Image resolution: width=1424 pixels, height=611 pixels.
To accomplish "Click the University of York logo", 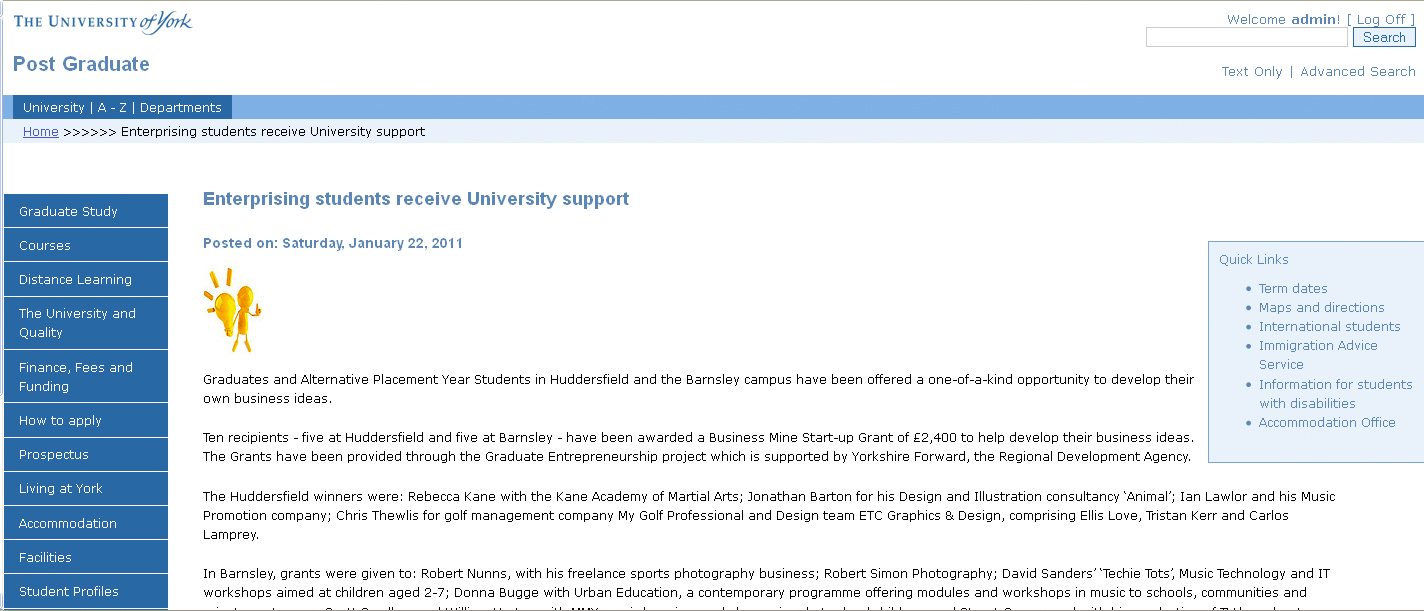I will click(x=103, y=22).
